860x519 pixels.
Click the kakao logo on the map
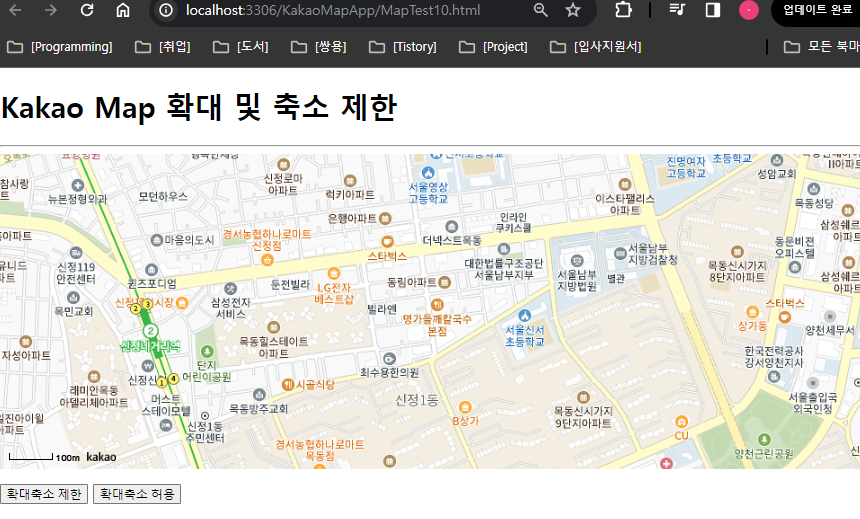pyautogui.click(x=101, y=457)
